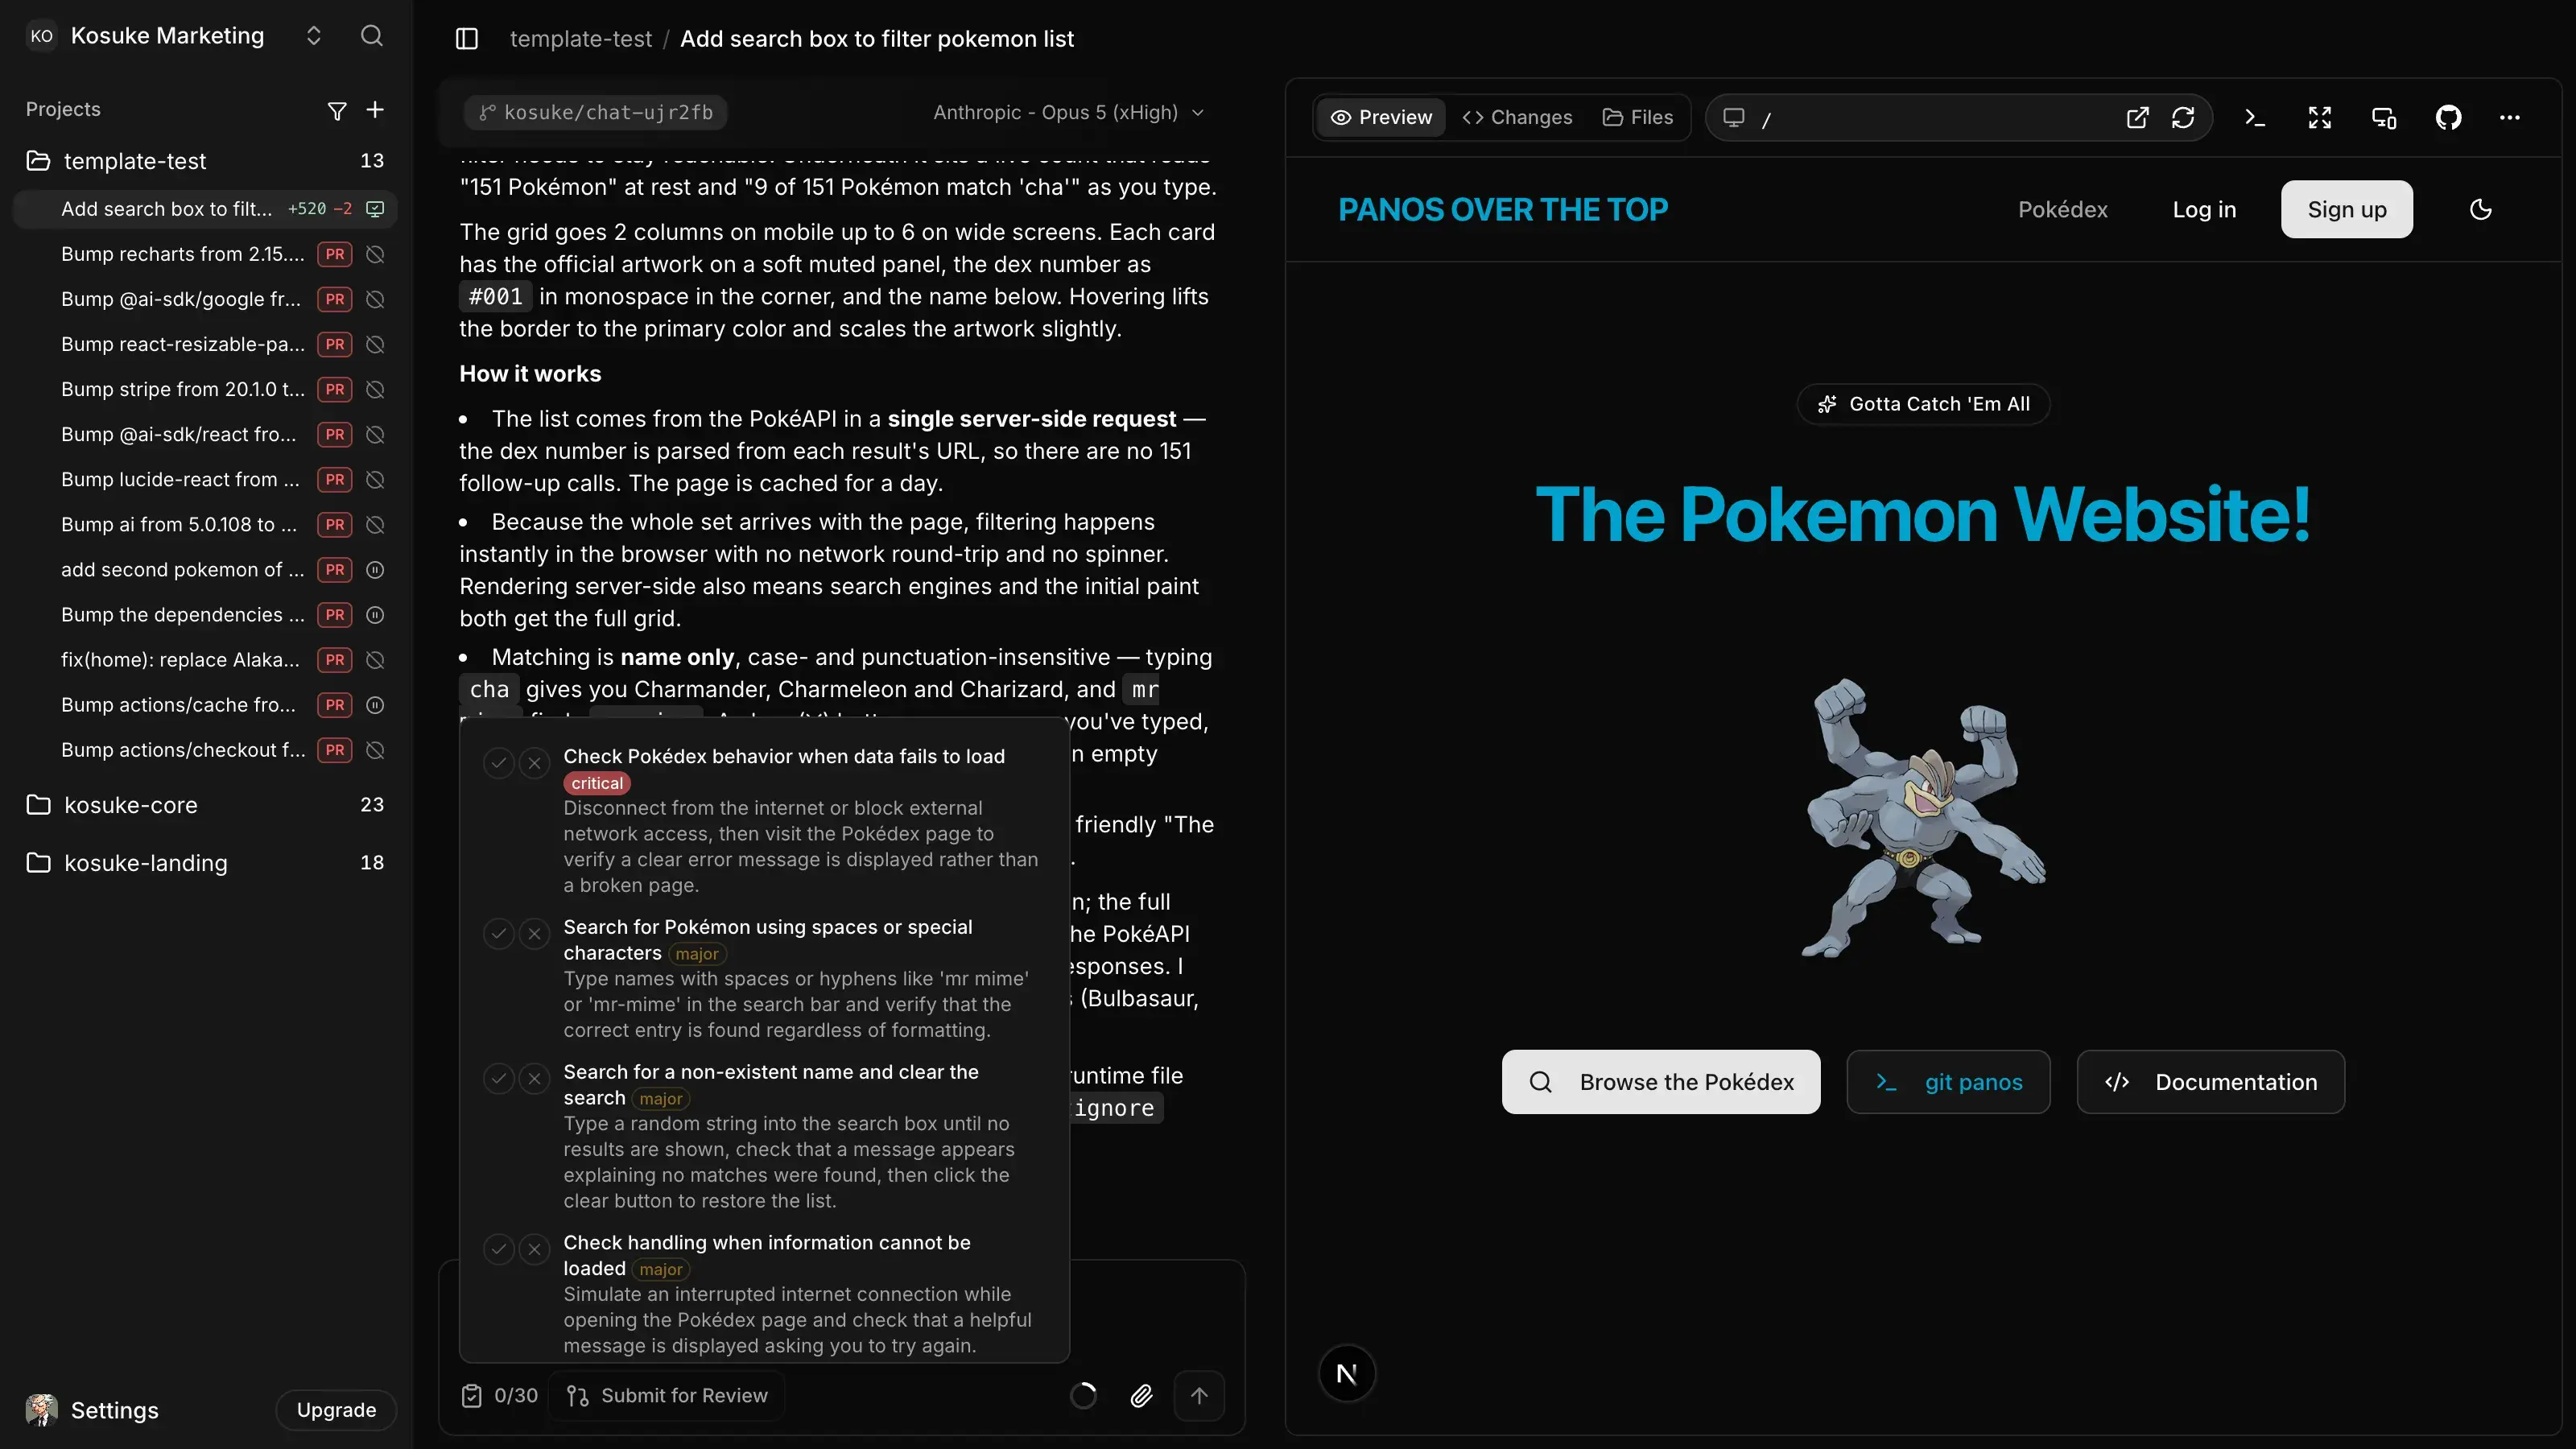The image size is (2576, 1449).
Task: Toggle the sidebar panel icon
Action: pyautogui.click(x=467, y=39)
